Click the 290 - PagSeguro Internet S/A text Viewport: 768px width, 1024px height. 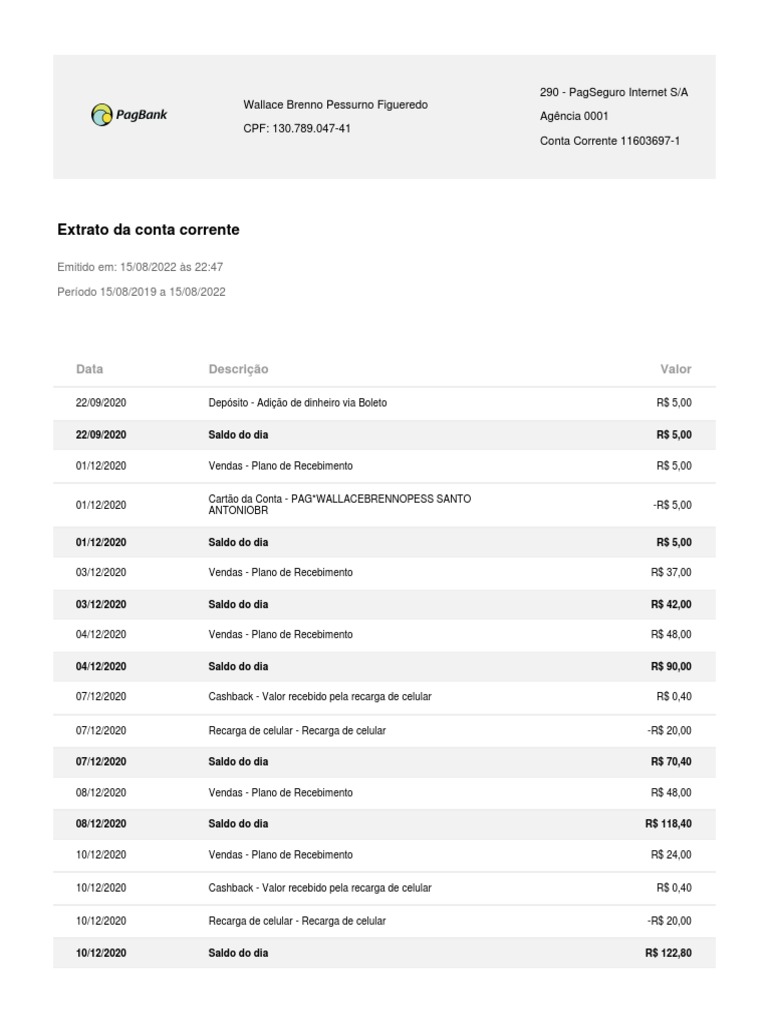coord(613,92)
